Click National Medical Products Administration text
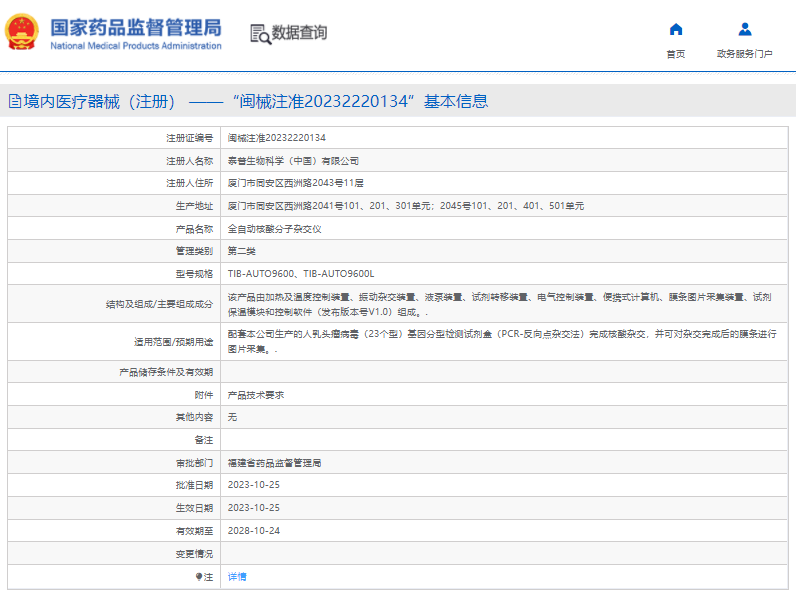The height and width of the screenshot is (598, 796). point(136,46)
